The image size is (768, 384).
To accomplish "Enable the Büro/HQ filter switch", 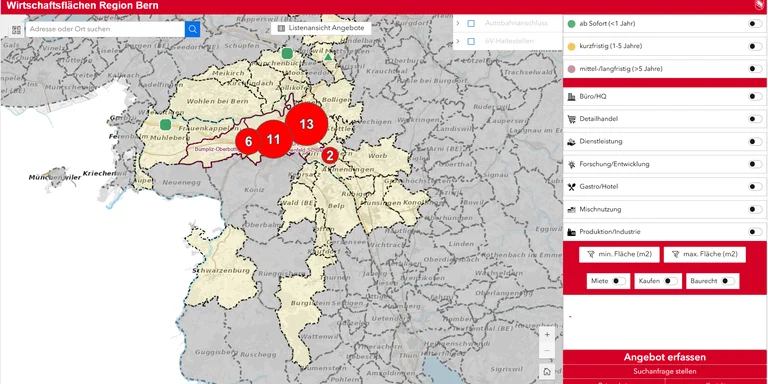I will (x=755, y=96).
